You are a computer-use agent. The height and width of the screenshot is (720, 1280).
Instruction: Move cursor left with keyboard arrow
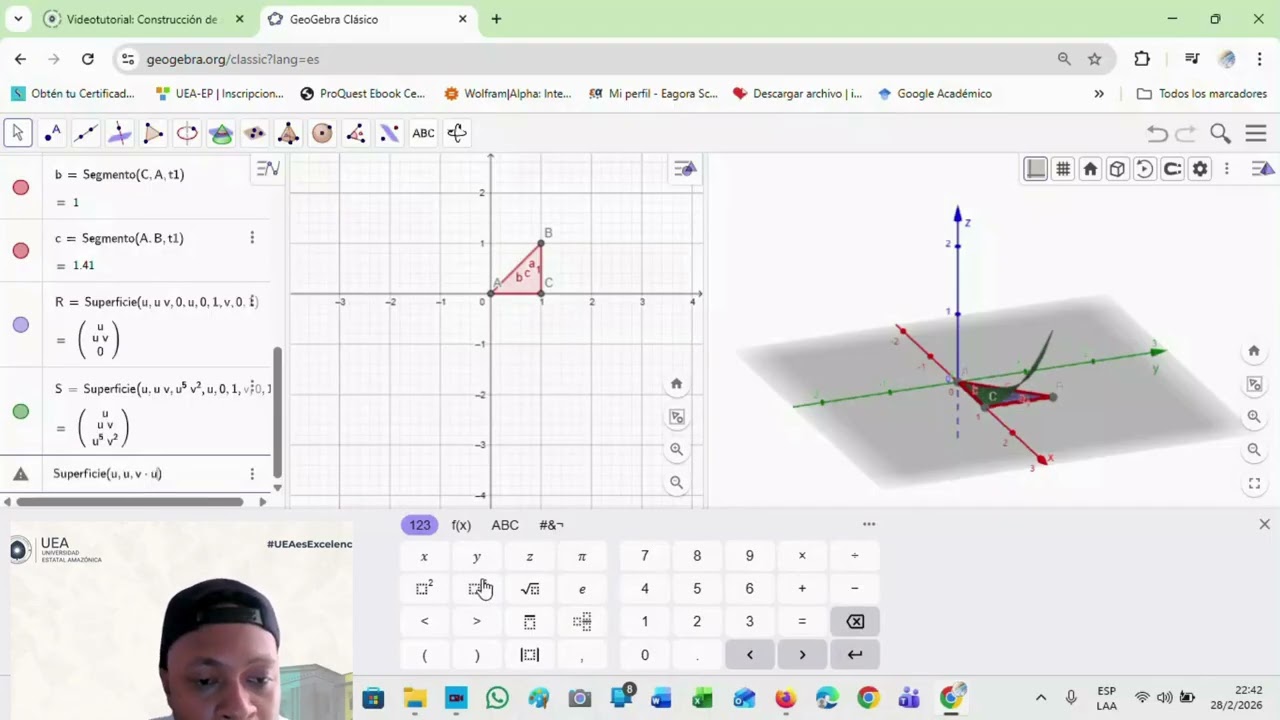coord(749,655)
